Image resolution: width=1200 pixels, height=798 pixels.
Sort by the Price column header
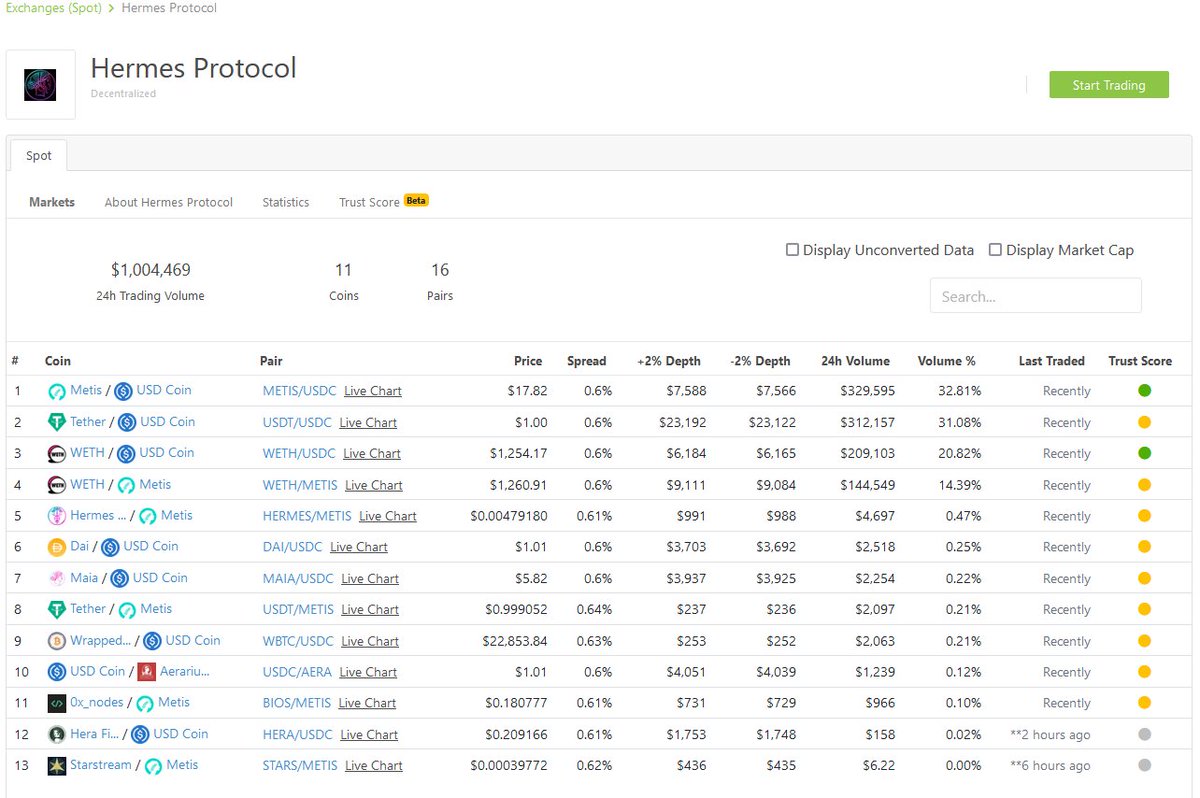tap(528, 361)
